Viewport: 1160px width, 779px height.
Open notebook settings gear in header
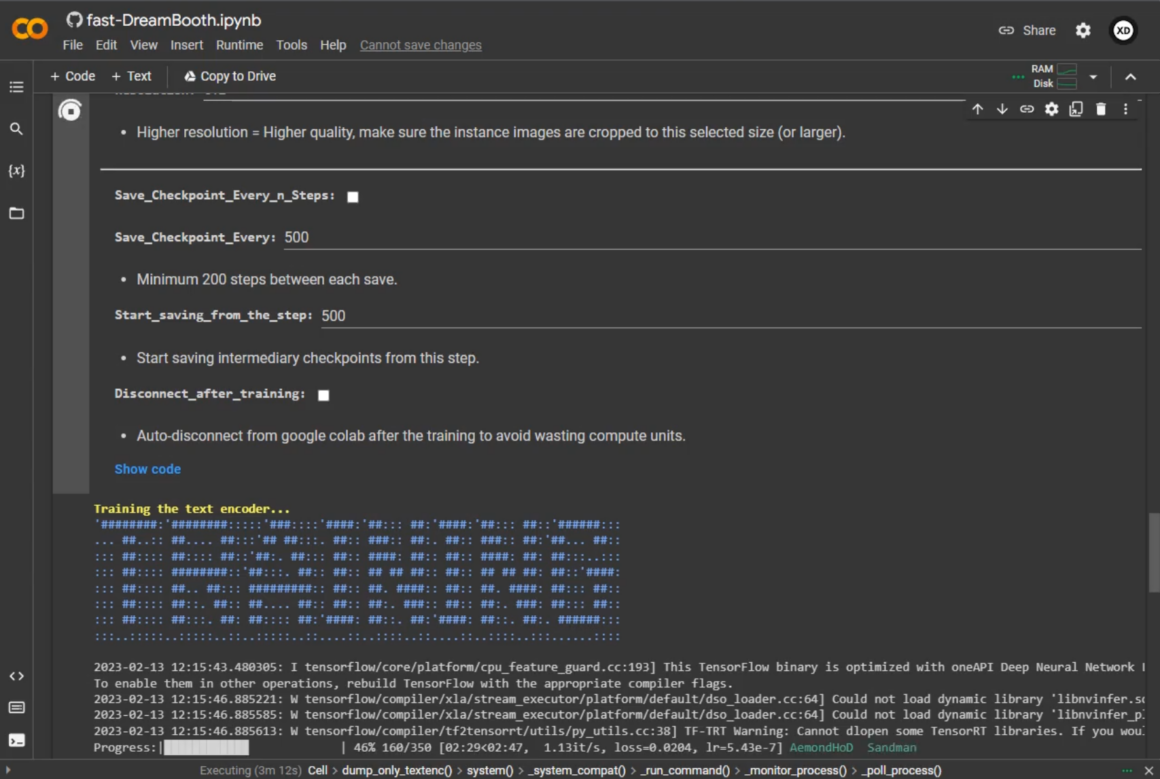point(1083,31)
